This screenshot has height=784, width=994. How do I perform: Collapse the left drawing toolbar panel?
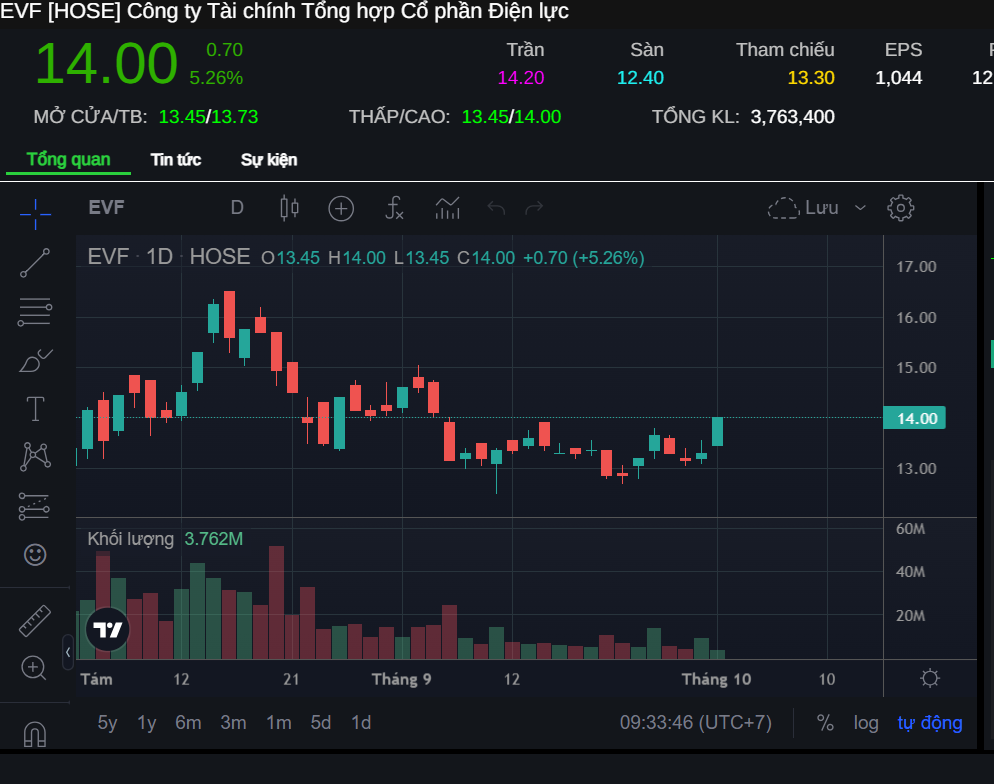tap(68, 652)
